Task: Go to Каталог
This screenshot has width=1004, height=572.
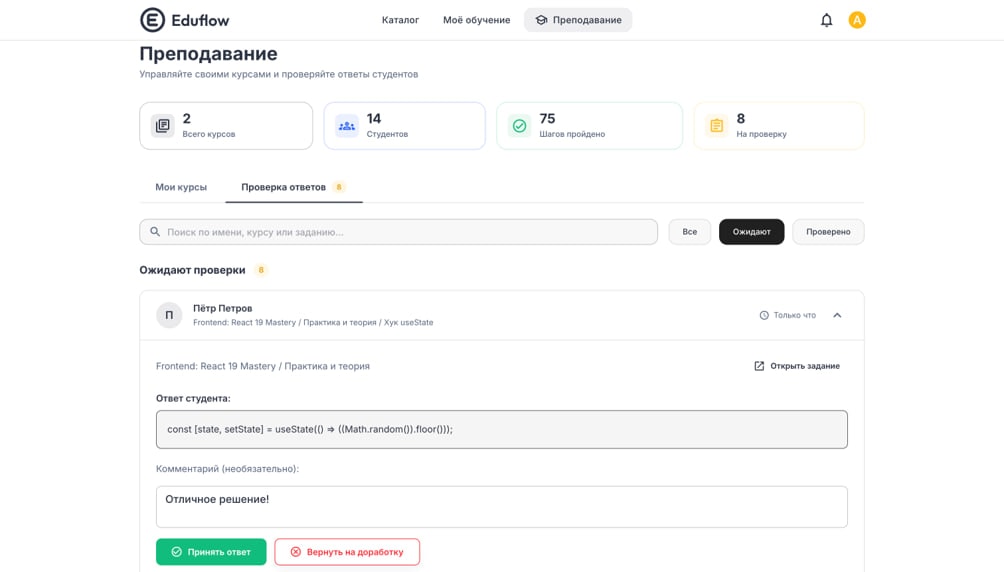Action: (x=400, y=20)
